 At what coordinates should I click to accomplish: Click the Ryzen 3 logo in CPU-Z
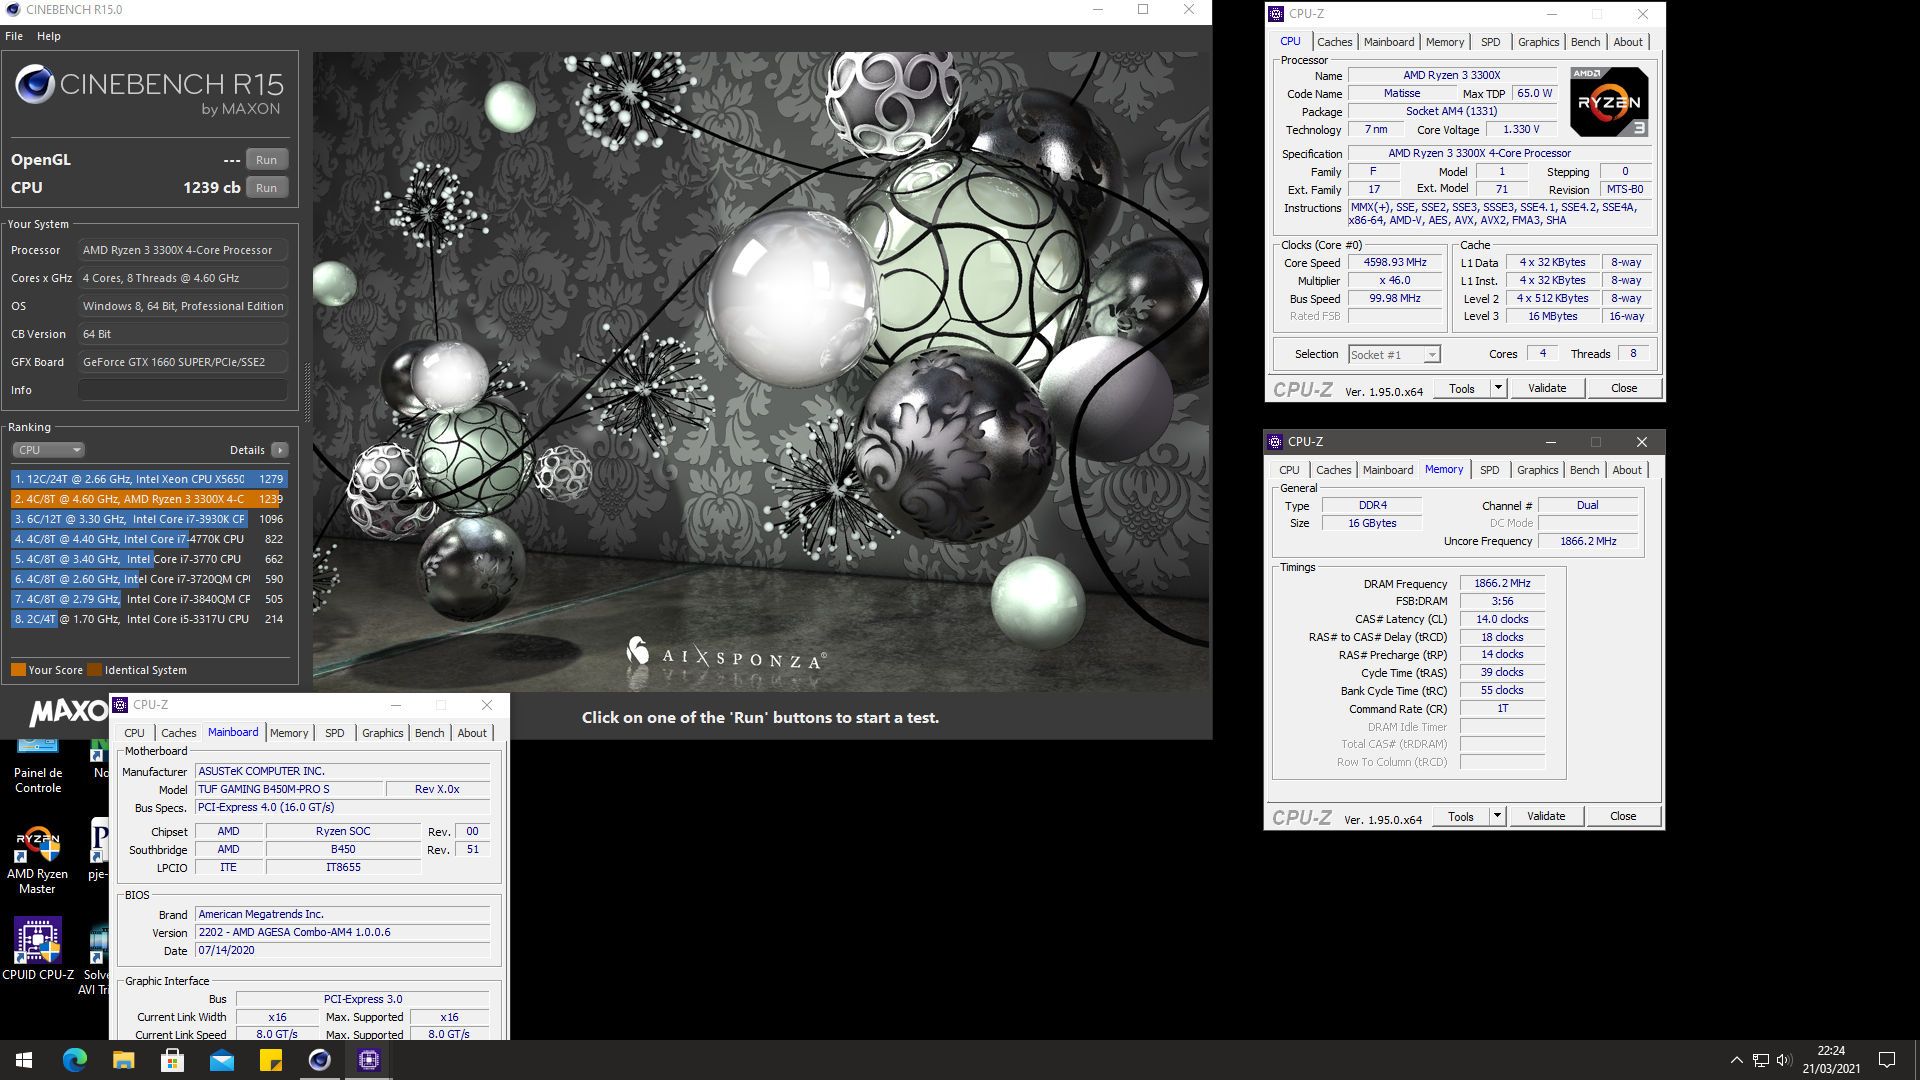coord(1609,102)
